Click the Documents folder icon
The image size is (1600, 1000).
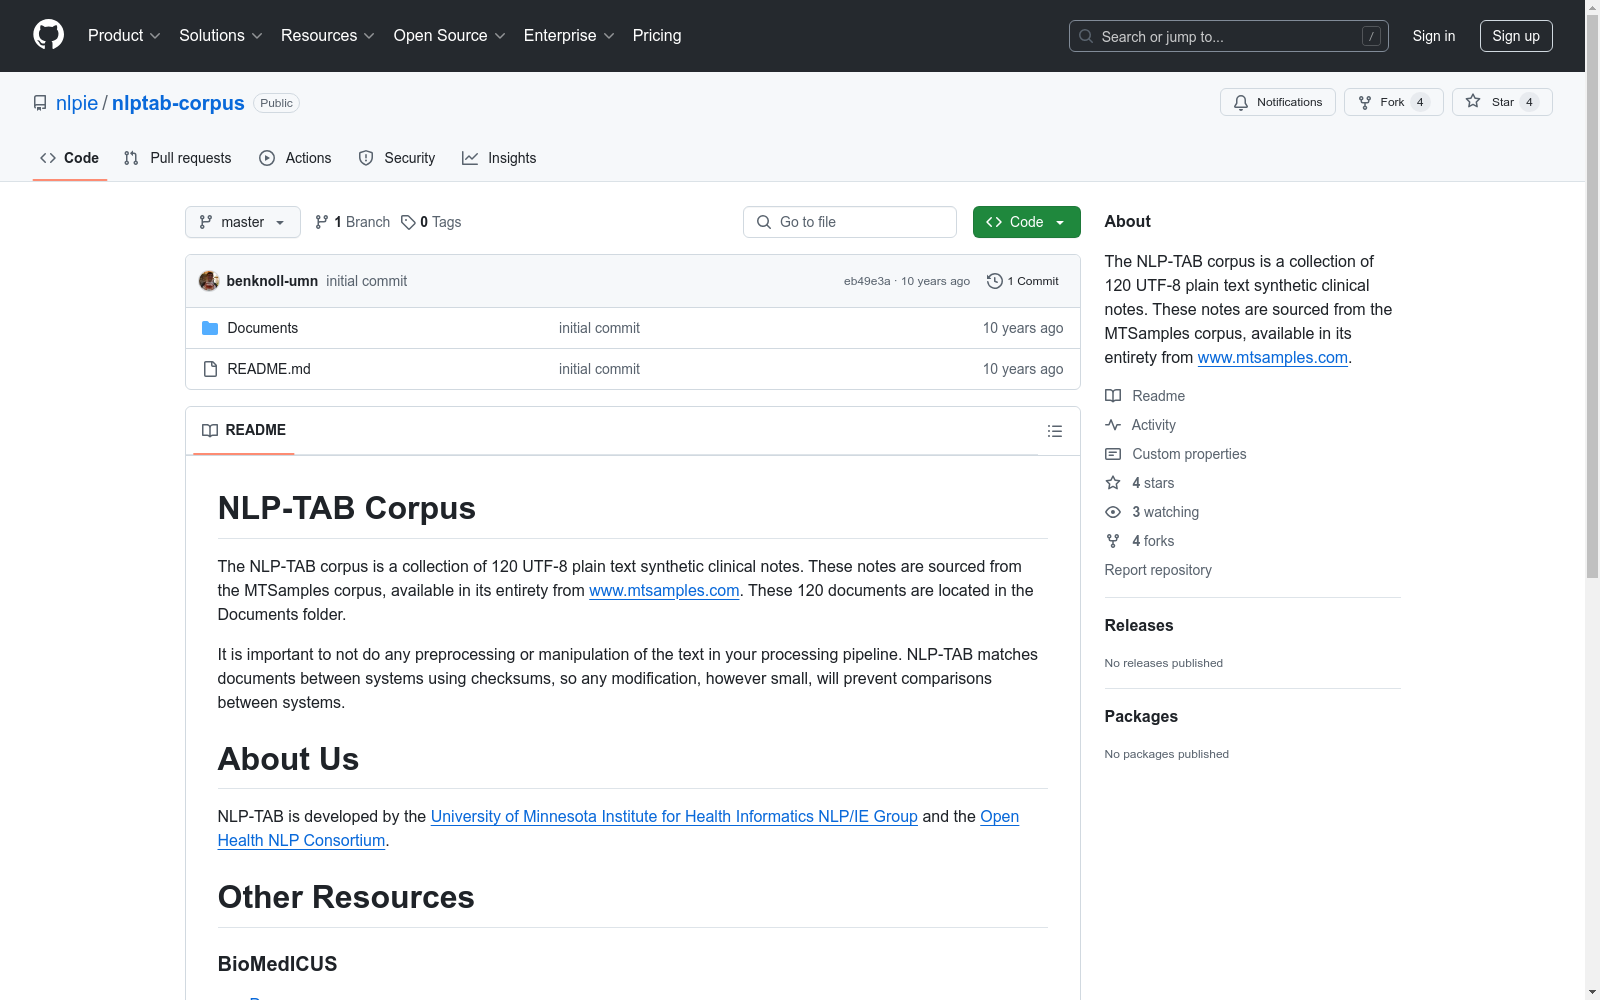[x=210, y=328]
